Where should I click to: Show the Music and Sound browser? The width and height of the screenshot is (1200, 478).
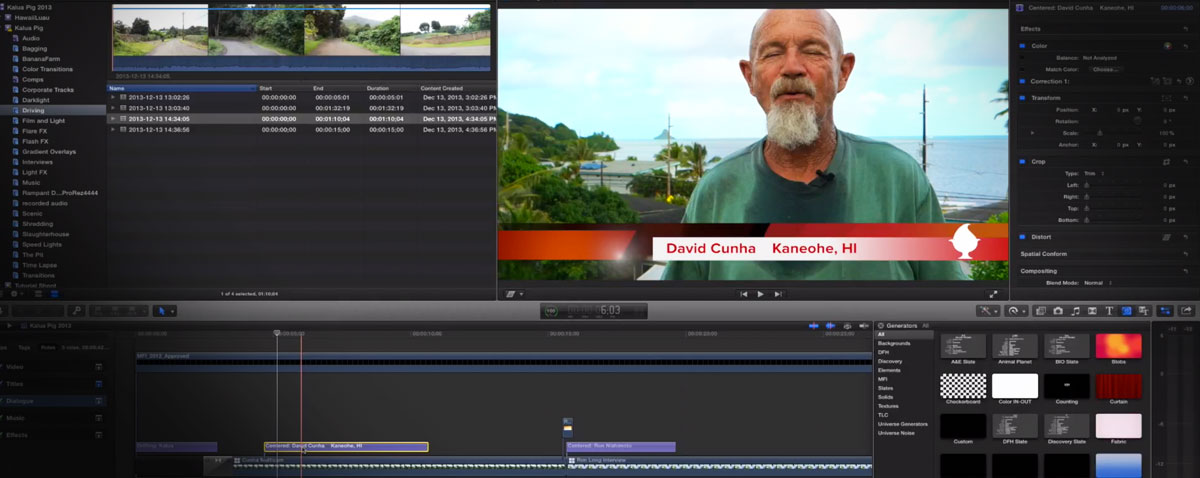point(1075,311)
